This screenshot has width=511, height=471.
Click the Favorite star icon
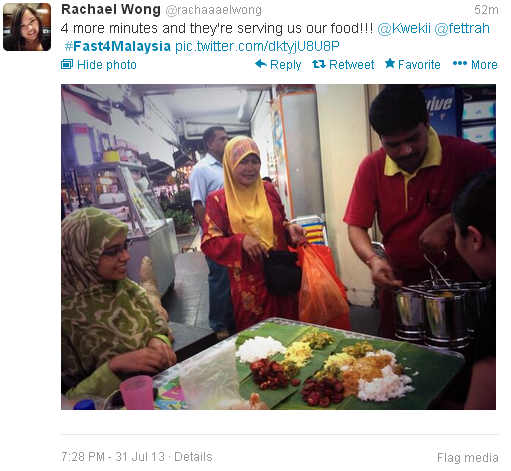click(390, 63)
